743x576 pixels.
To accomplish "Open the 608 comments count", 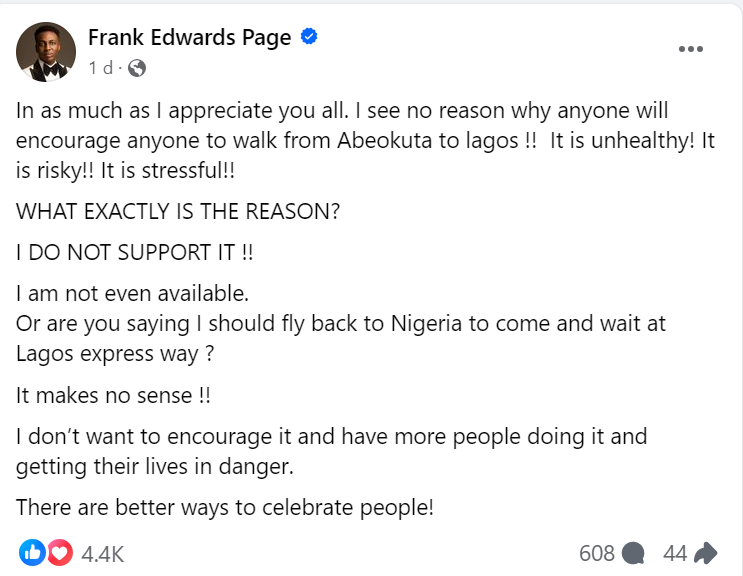I will (598, 553).
